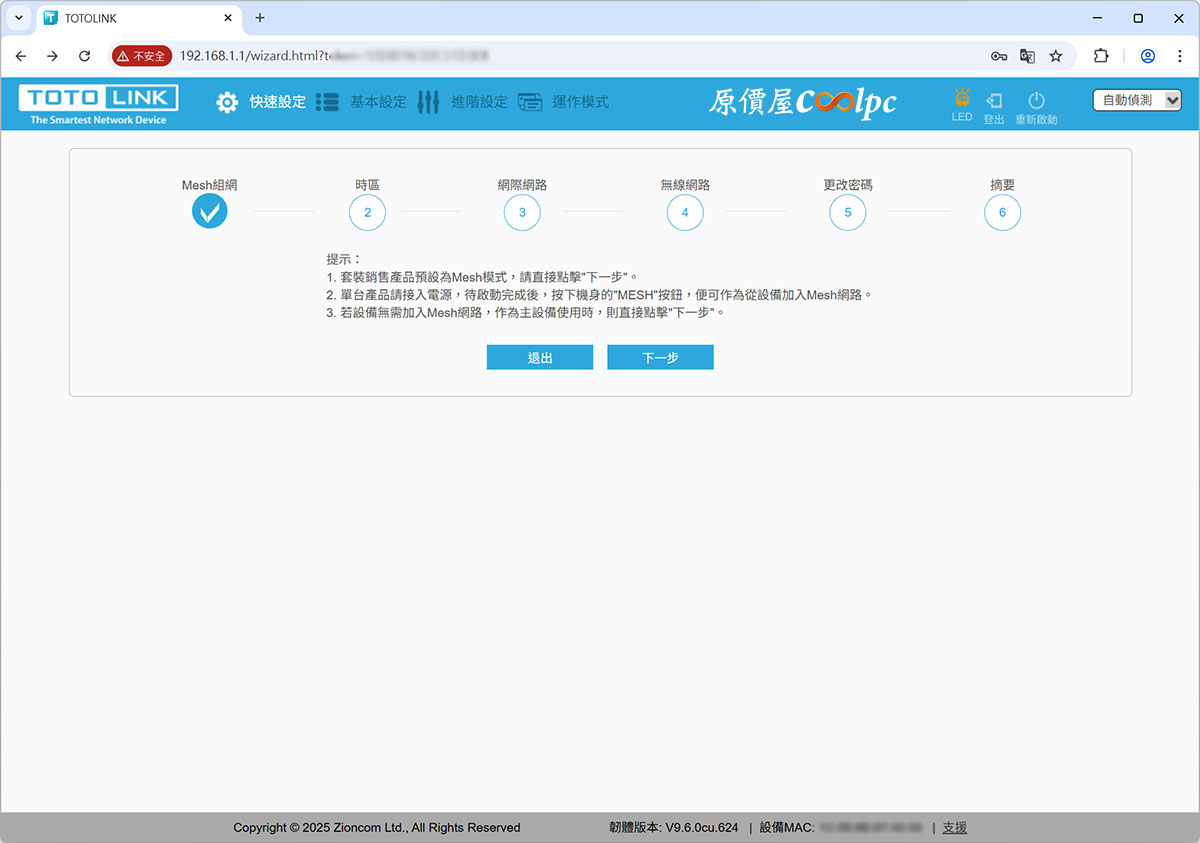
Task: Reload the page with refresh button
Action: click(x=84, y=56)
